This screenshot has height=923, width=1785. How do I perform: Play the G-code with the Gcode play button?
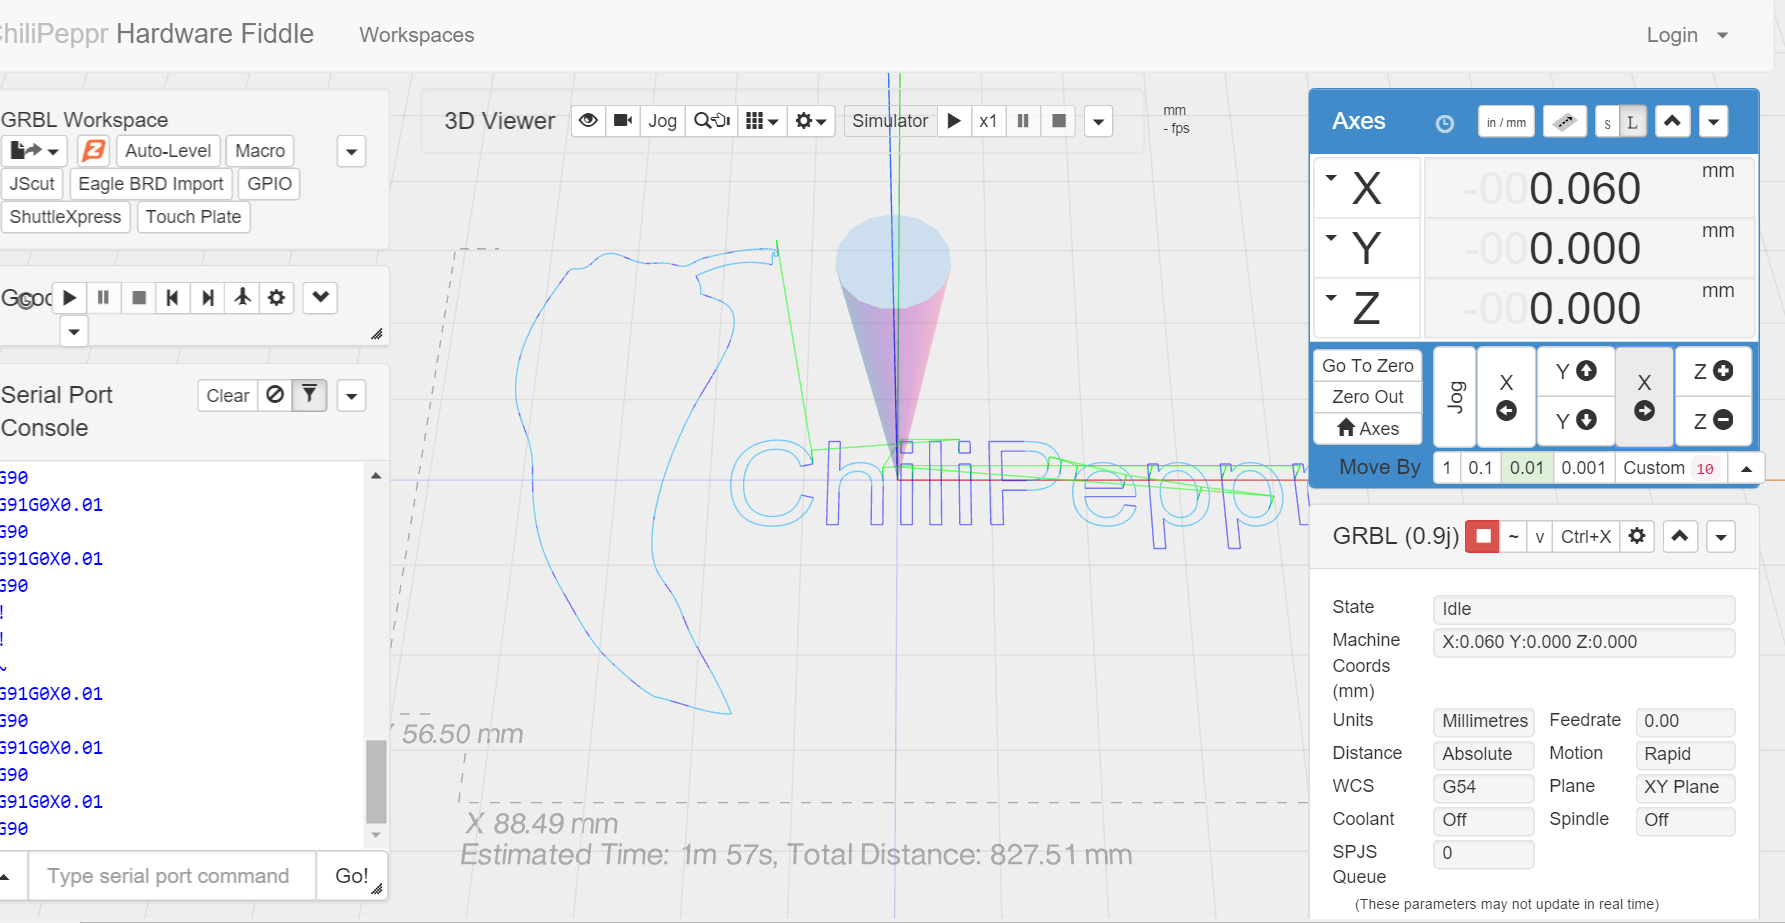tap(70, 297)
